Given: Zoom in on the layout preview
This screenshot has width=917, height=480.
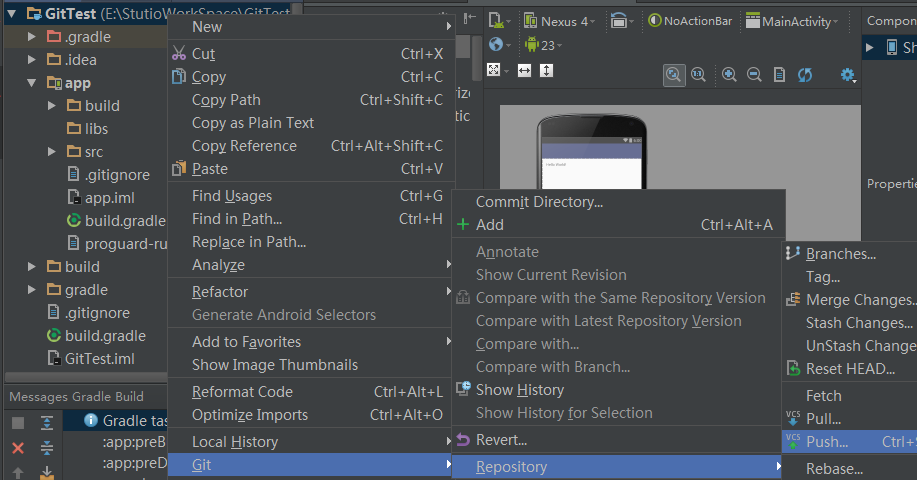Looking at the screenshot, I should click(x=730, y=74).
